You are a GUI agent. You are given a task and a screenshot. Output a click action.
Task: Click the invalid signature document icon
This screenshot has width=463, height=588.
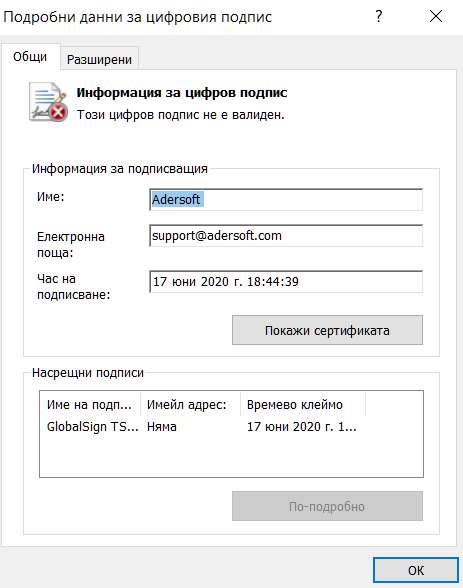[48, 102]
